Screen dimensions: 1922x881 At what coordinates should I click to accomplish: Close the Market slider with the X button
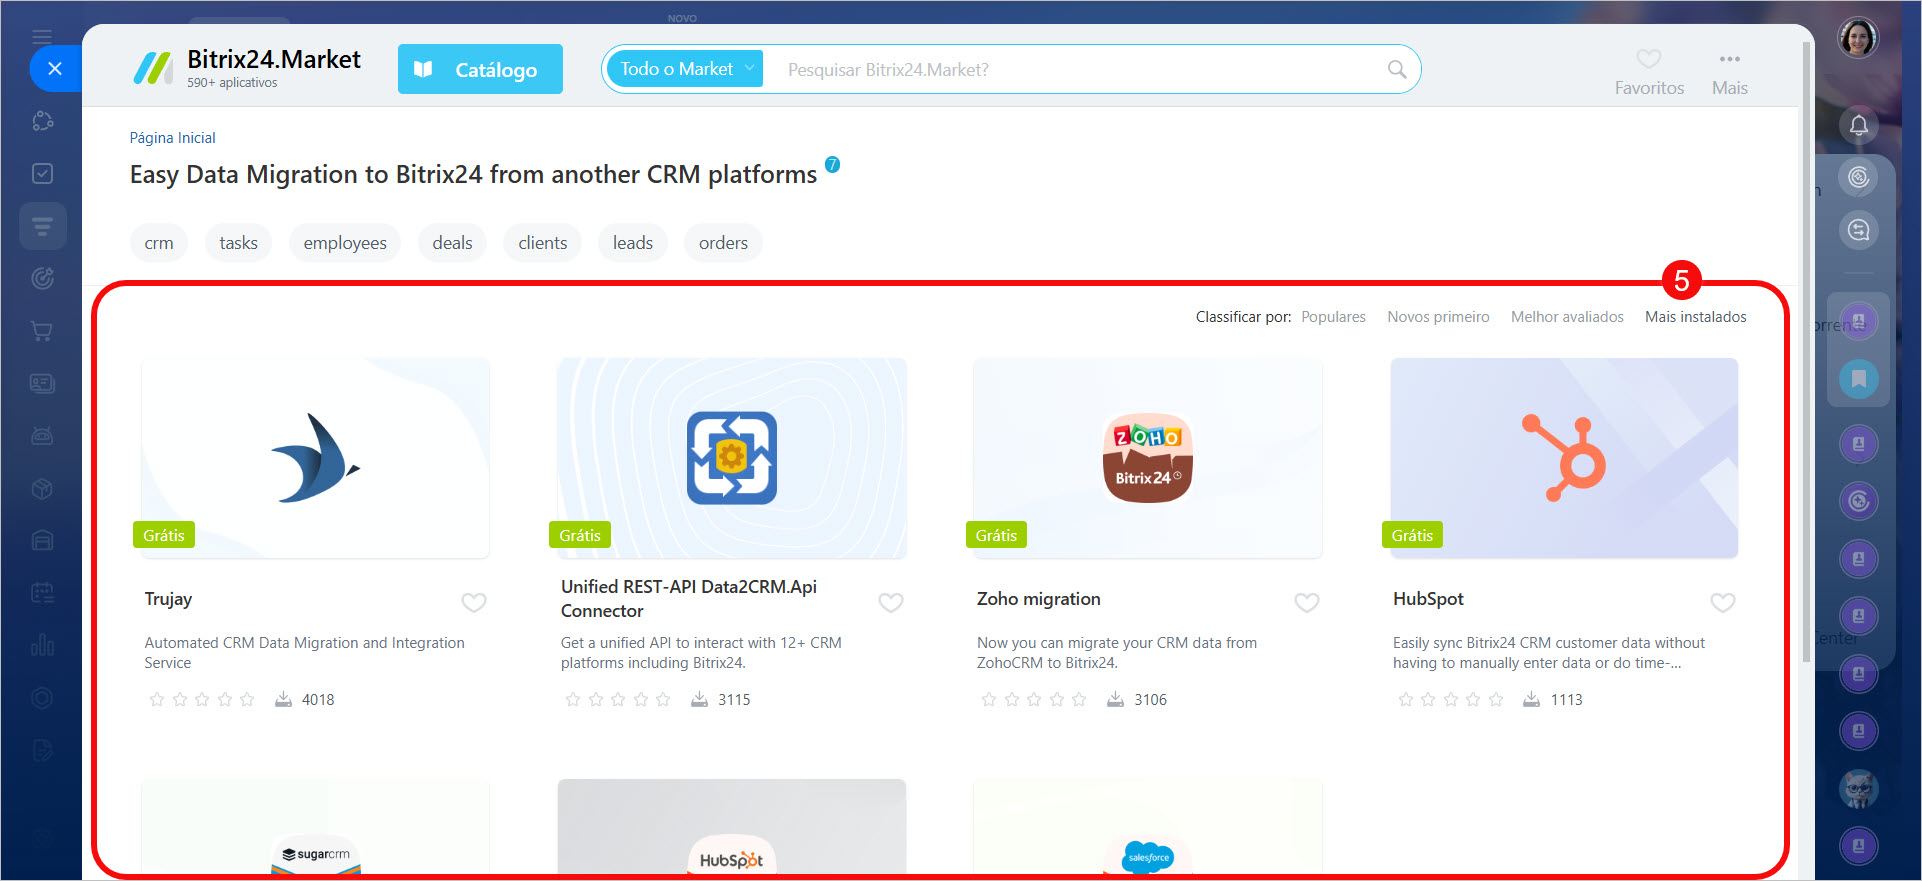(x=55, y=69)
